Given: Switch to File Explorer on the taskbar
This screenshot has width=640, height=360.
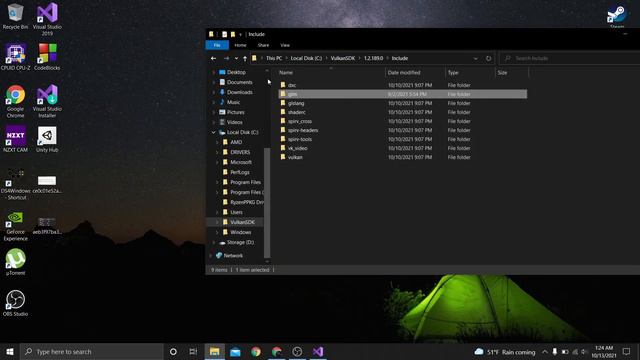Looking at the screenshot, I should point(215,351).
